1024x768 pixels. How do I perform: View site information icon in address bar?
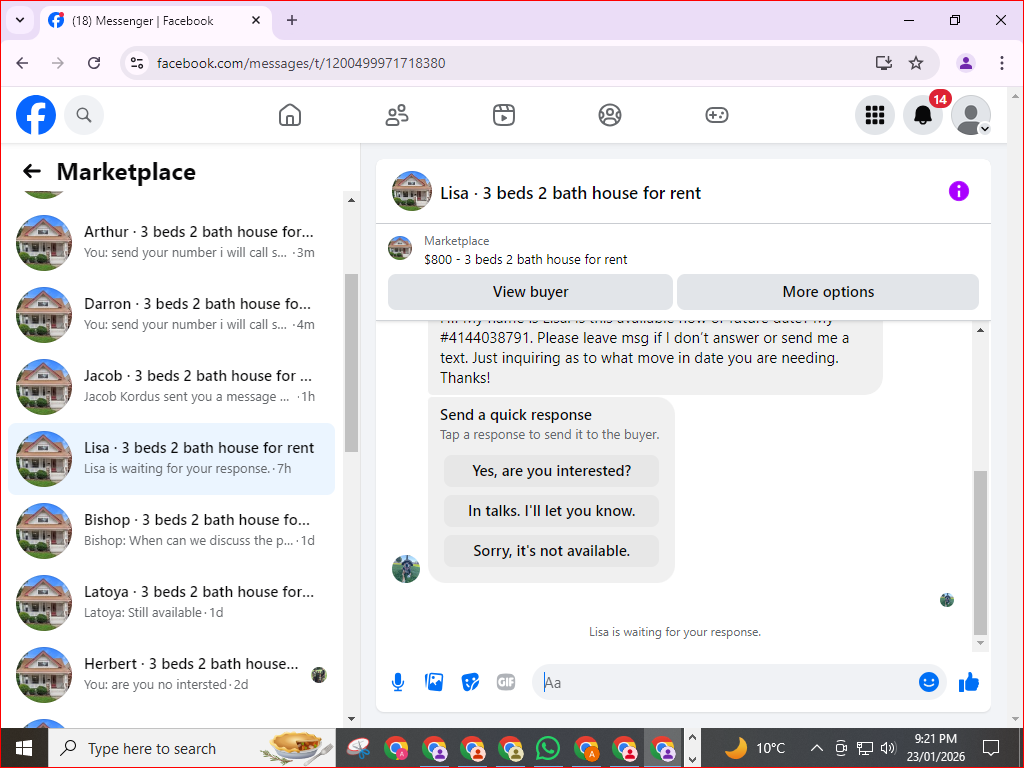(x=137, y=63)
